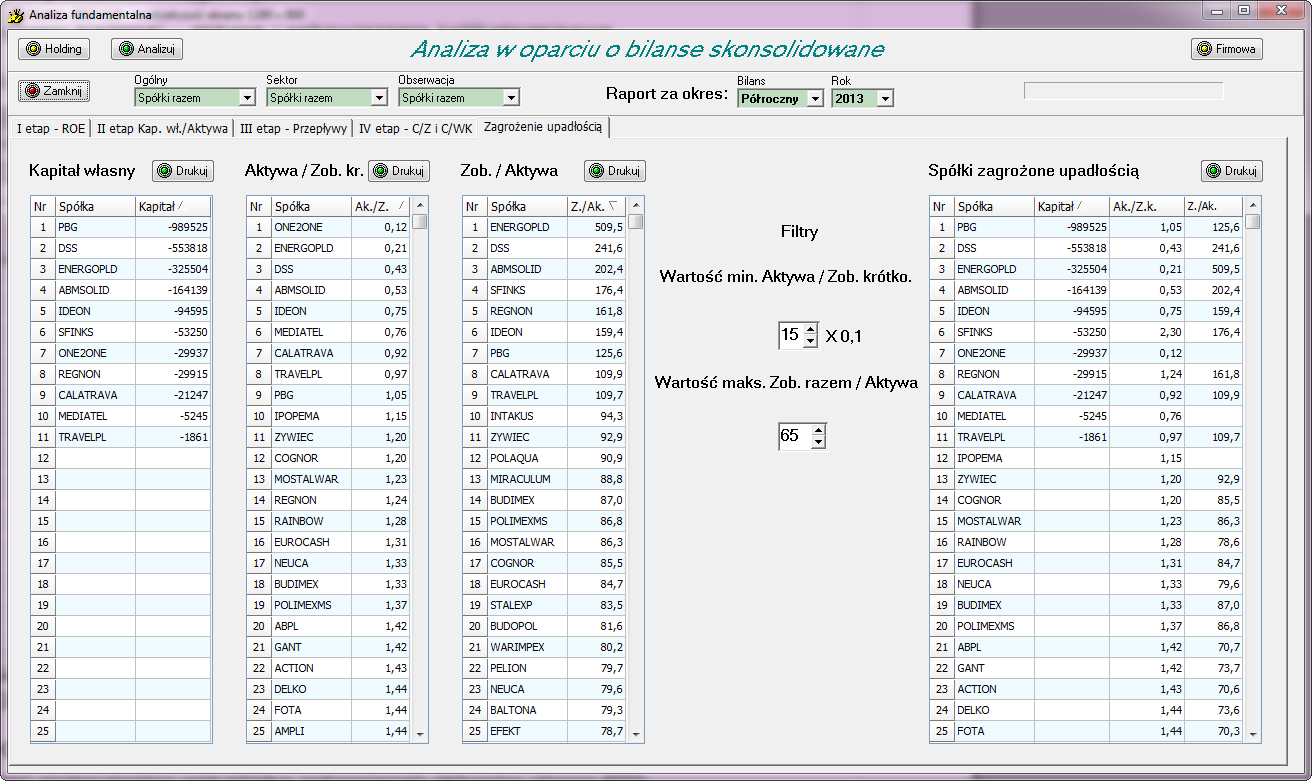Screen dimensions: 1312x781
Task: Select EFEKT row in Zob. / Aktywa table
Action: (545, 731)
